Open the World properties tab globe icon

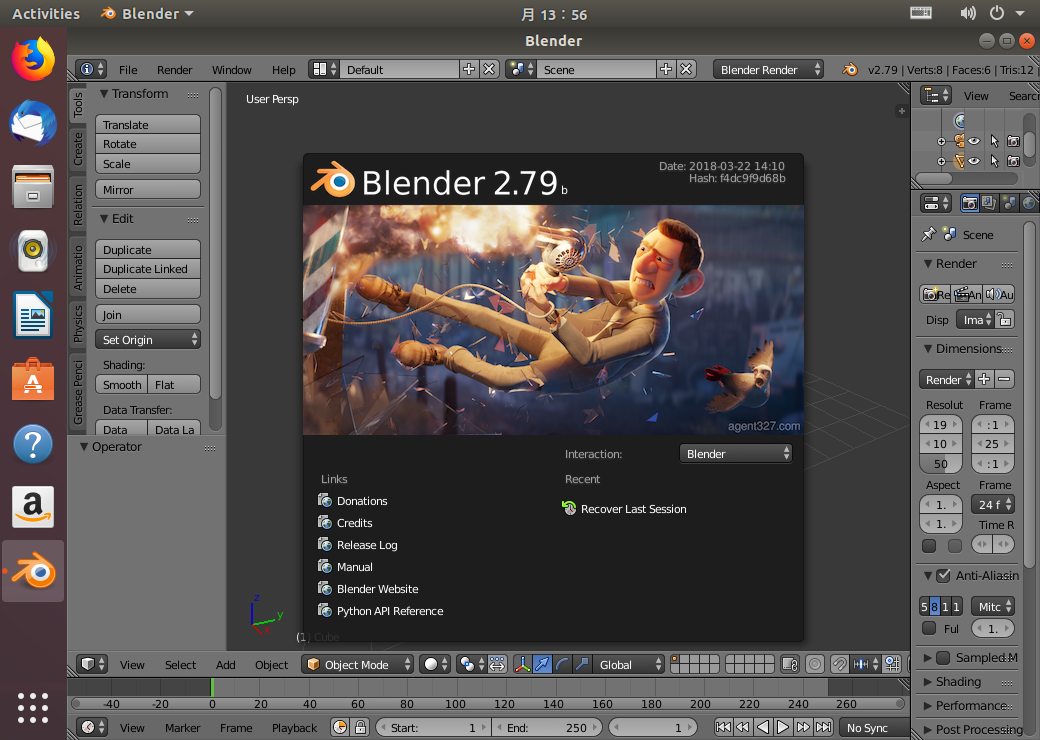(x=1029, y=203)
